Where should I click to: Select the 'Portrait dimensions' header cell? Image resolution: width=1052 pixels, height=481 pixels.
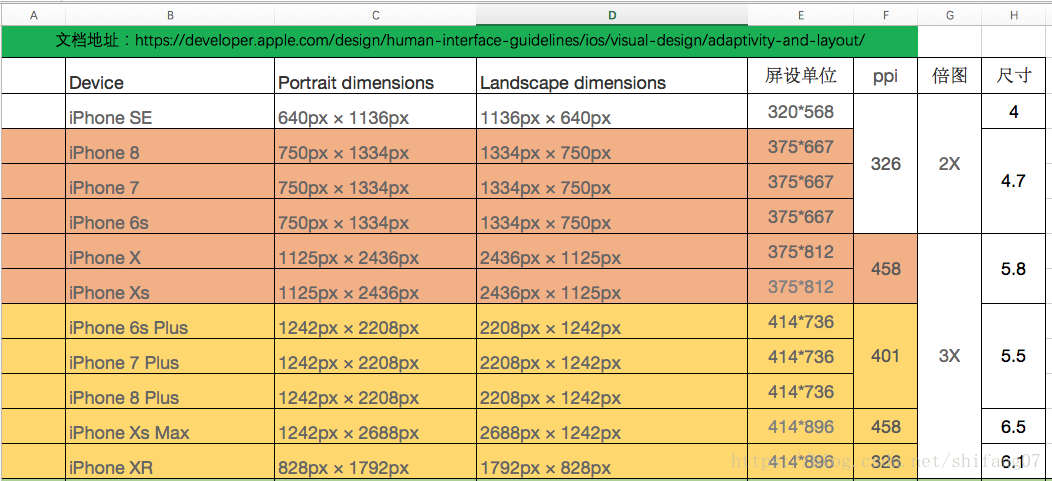point(376,76)
